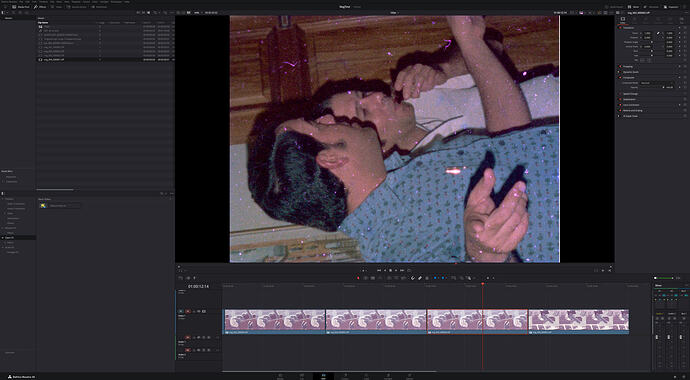Image resolution: width=690 pixels, height=380 pixels.
Task: Click the Play forward transport button
Action: (x=396, y=270)
